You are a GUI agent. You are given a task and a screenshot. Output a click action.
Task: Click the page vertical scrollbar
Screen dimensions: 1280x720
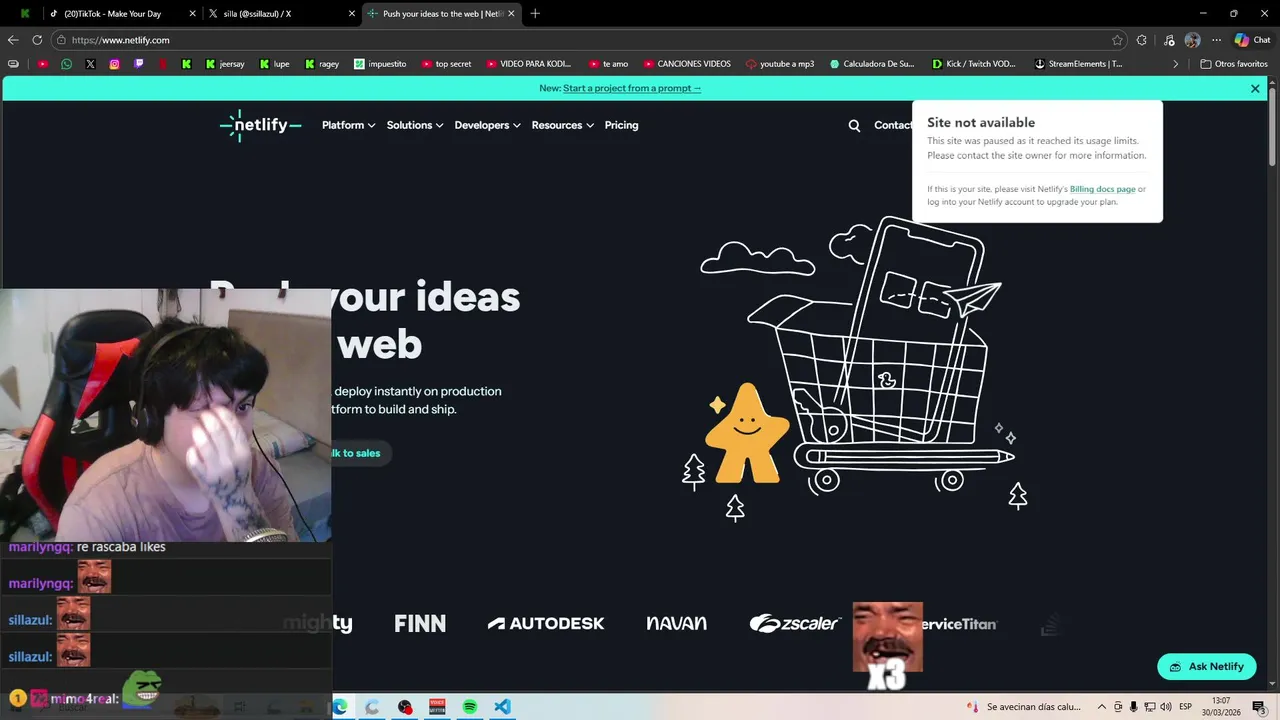1273,127
